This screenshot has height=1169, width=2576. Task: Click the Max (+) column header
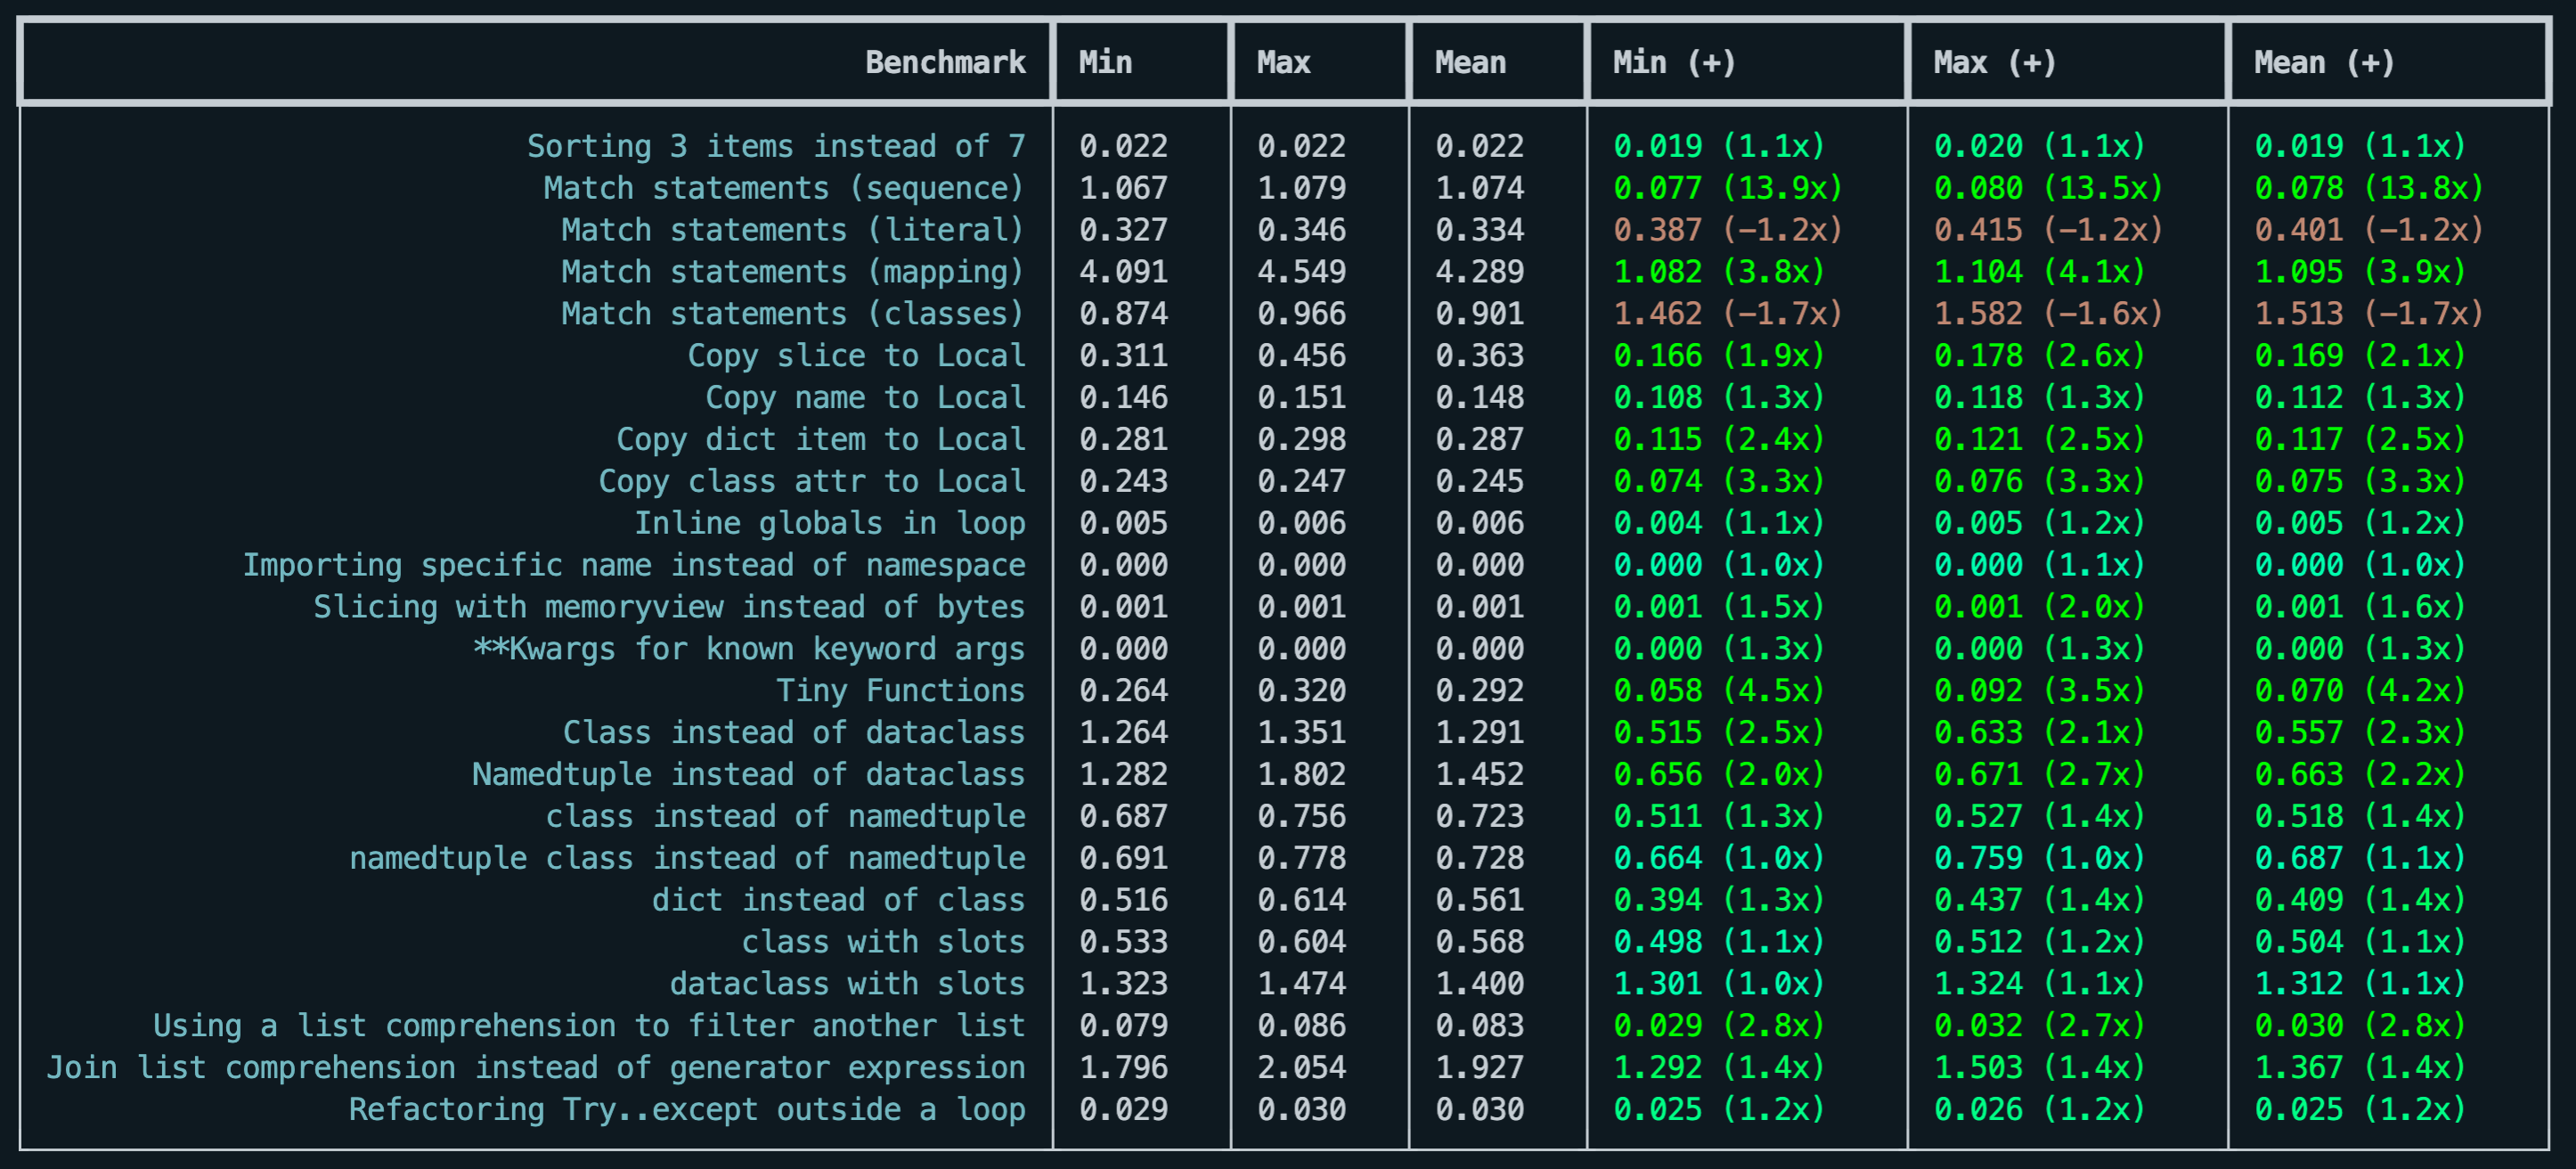[1994, 63]
